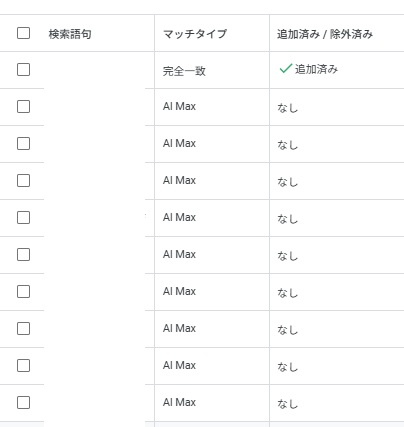Sort by the マッチタイプ column header
The image size is (404, 427).
tap(195, 34)
